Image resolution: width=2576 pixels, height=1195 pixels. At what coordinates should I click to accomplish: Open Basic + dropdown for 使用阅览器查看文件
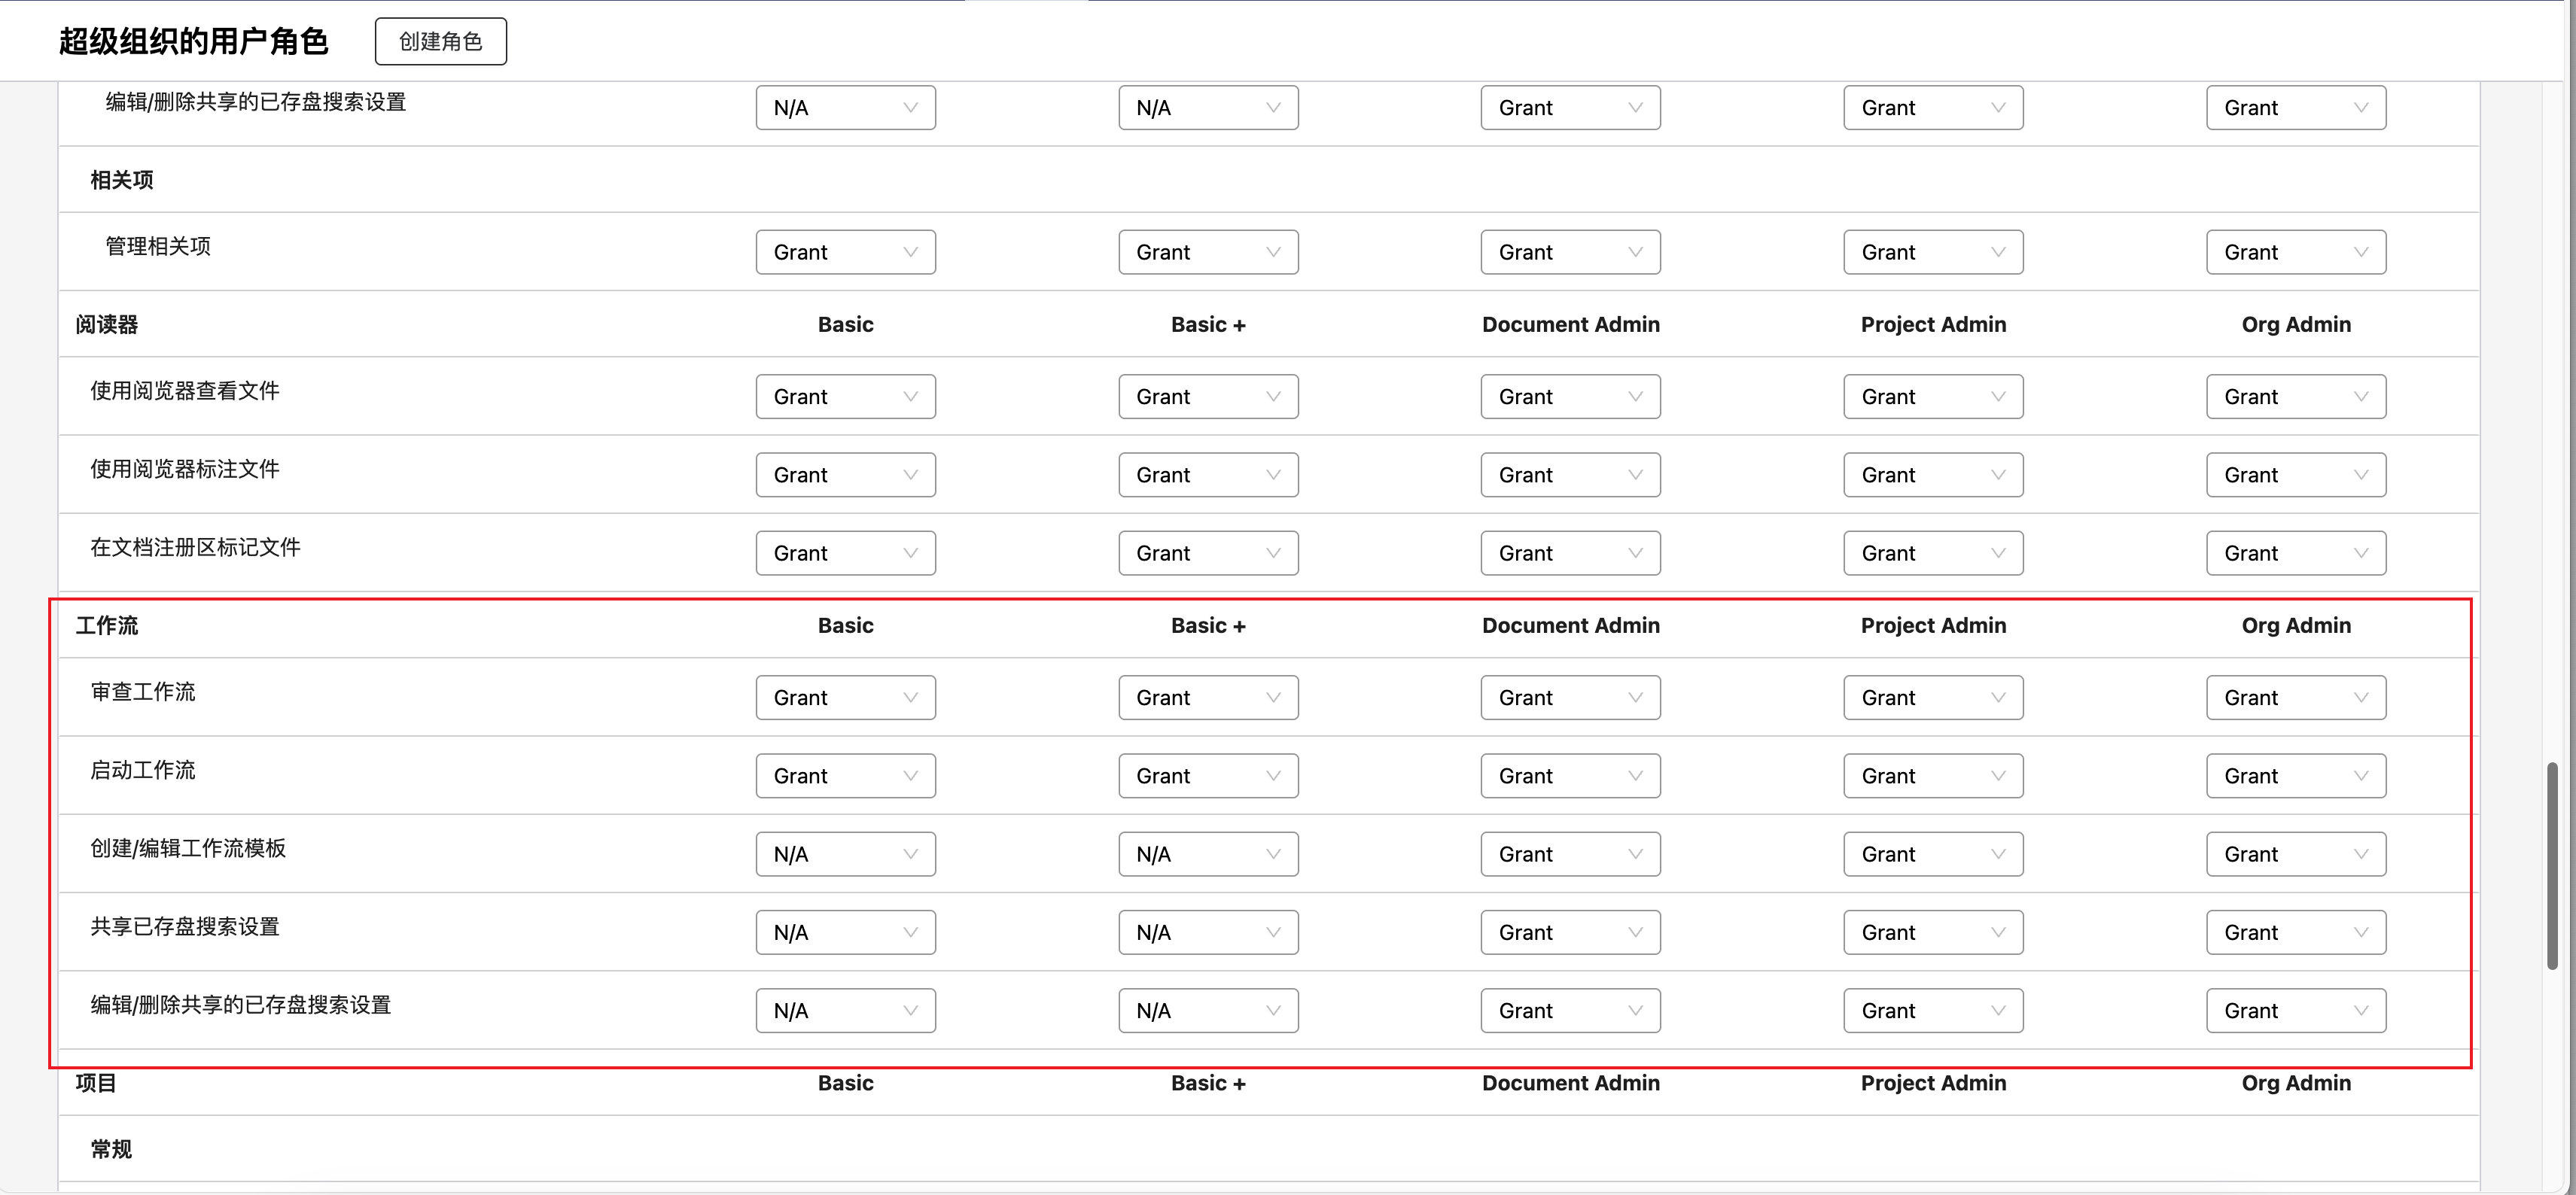1207,396
